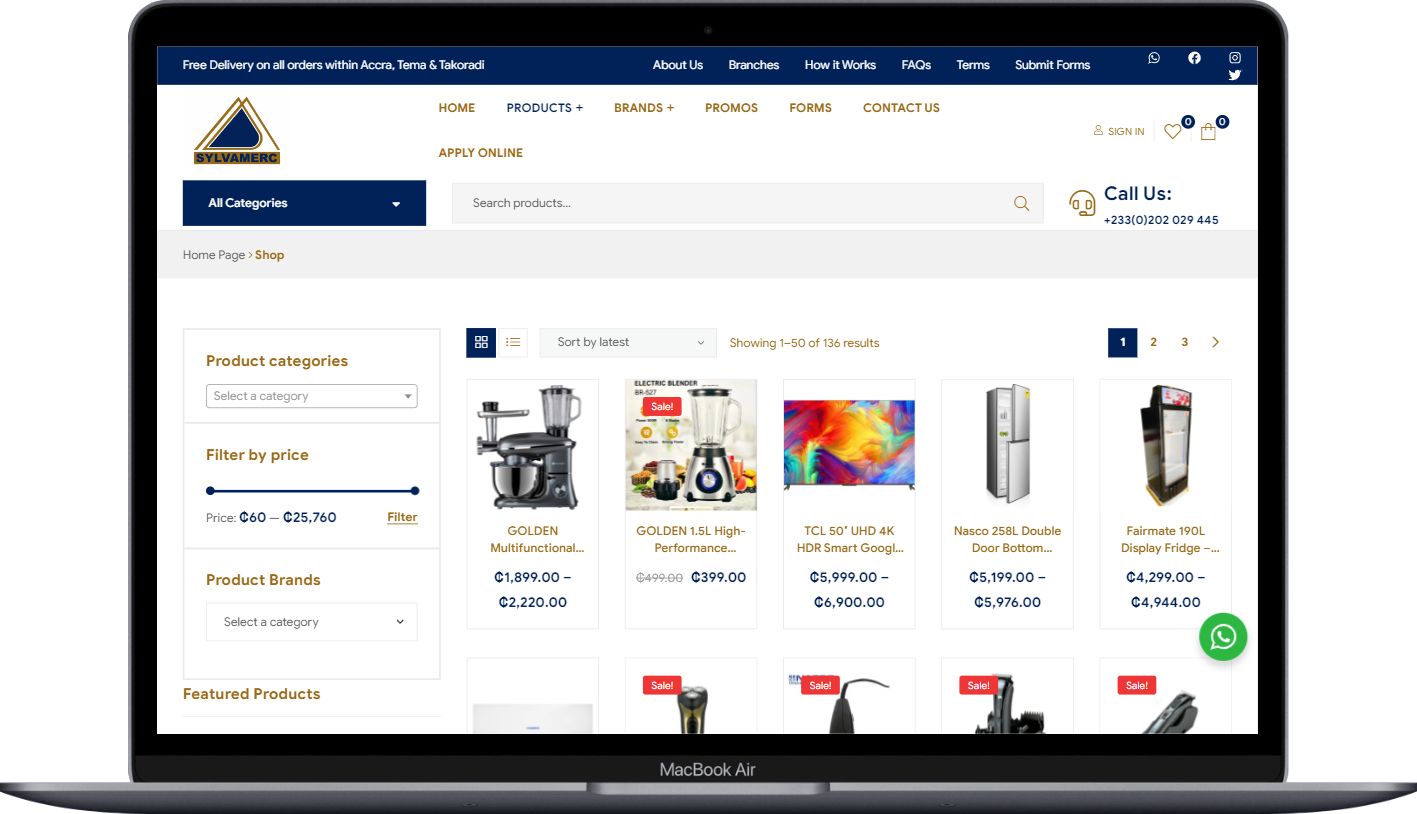Go to results page 3
1417x814 pixels.
(1184, 342)
